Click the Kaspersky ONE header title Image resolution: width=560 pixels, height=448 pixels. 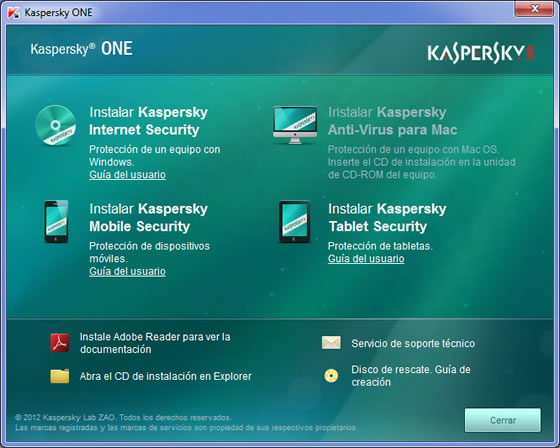[81, 49]
